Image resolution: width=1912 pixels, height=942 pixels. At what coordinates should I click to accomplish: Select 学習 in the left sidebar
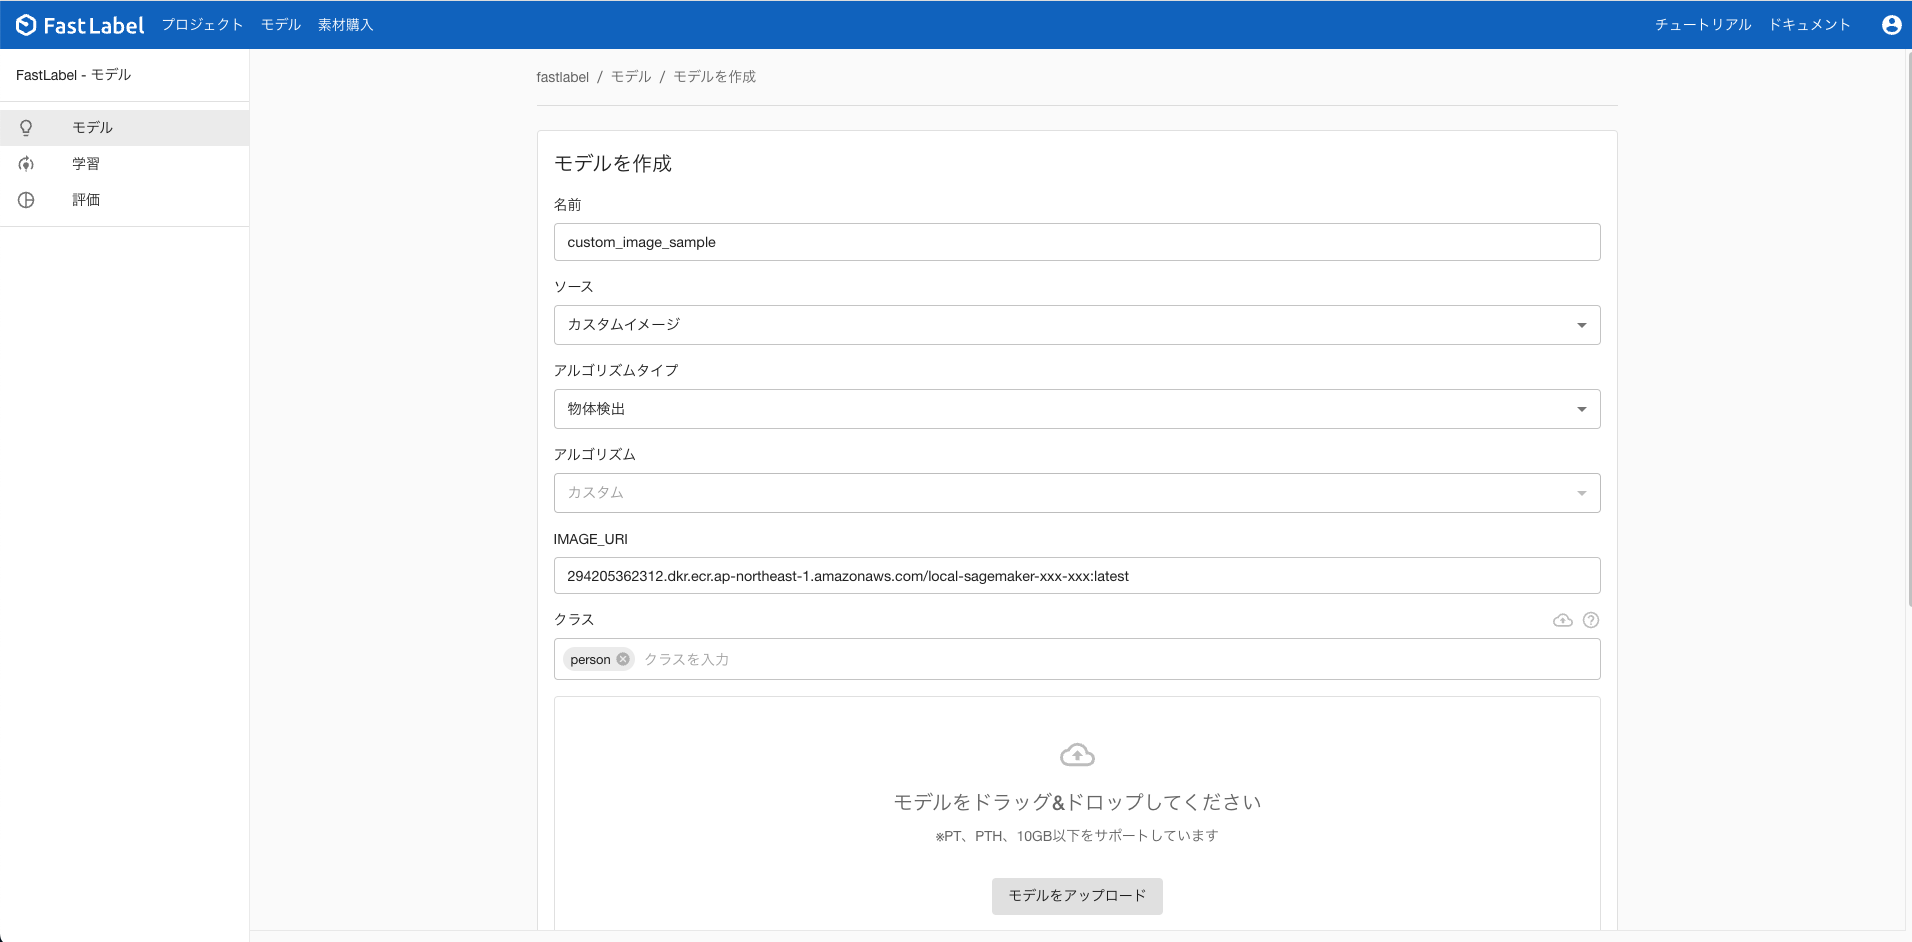(x=124, y=164)
